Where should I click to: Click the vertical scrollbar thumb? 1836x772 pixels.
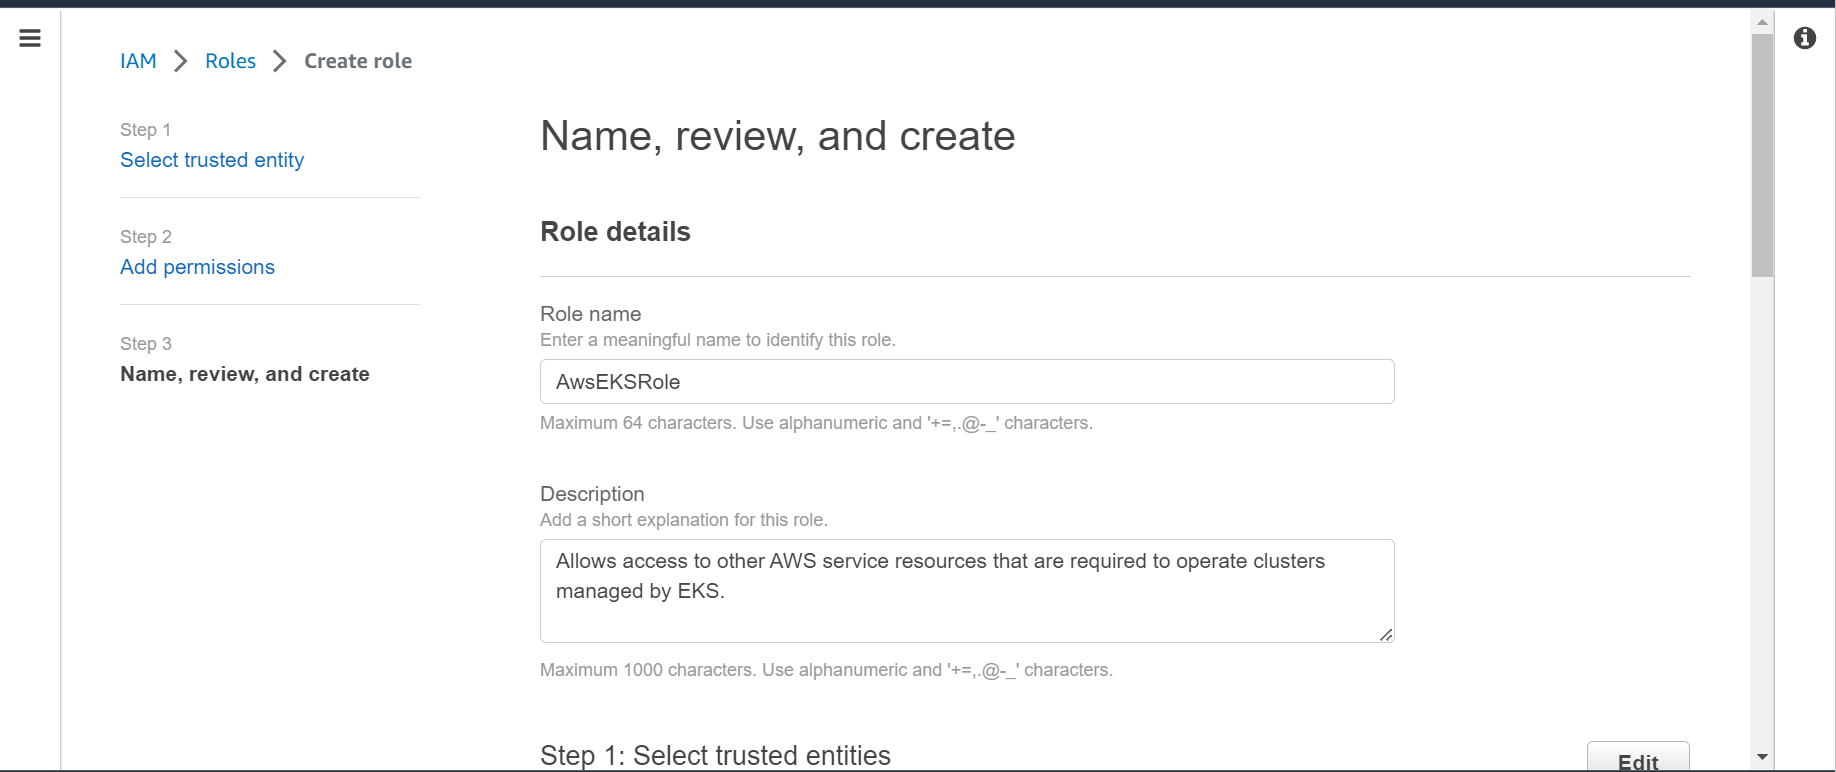point(1762,155)
